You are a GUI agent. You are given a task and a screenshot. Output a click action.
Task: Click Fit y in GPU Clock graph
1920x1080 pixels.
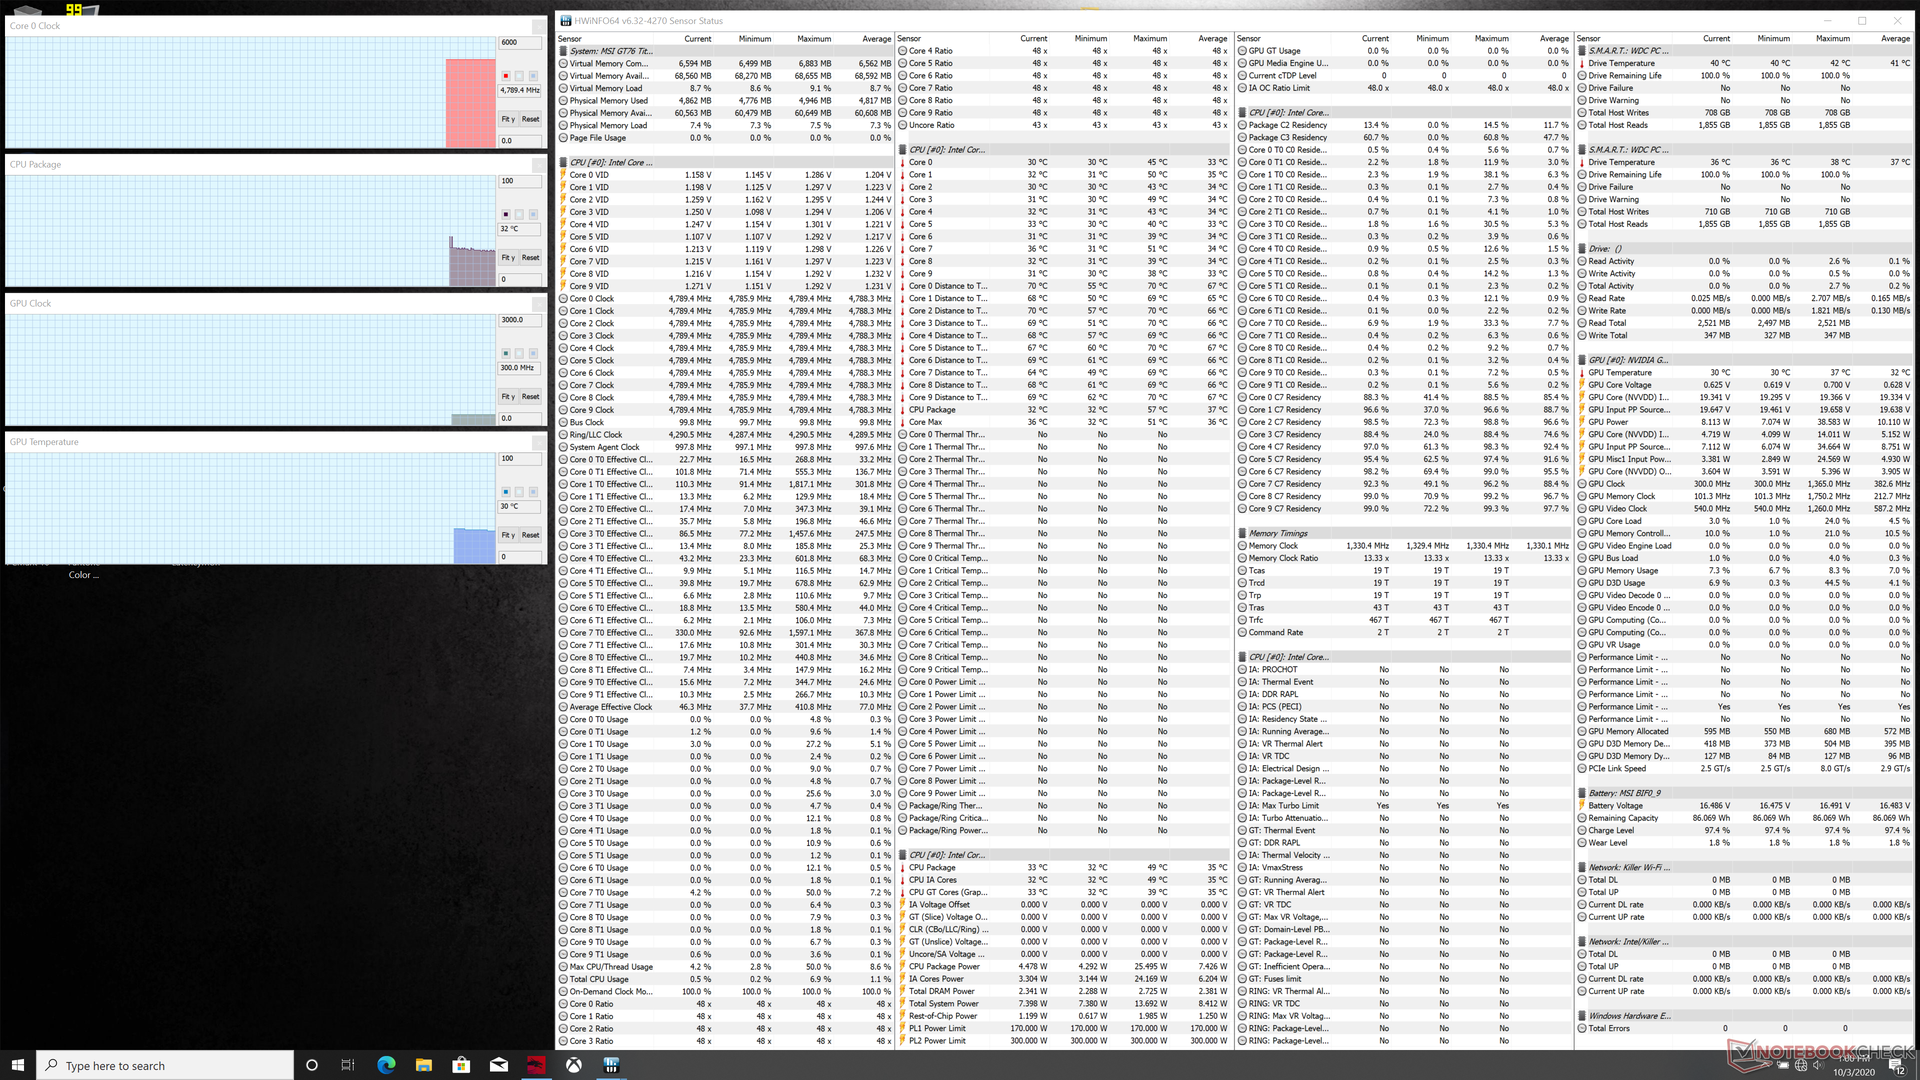[x=508, y=397]
